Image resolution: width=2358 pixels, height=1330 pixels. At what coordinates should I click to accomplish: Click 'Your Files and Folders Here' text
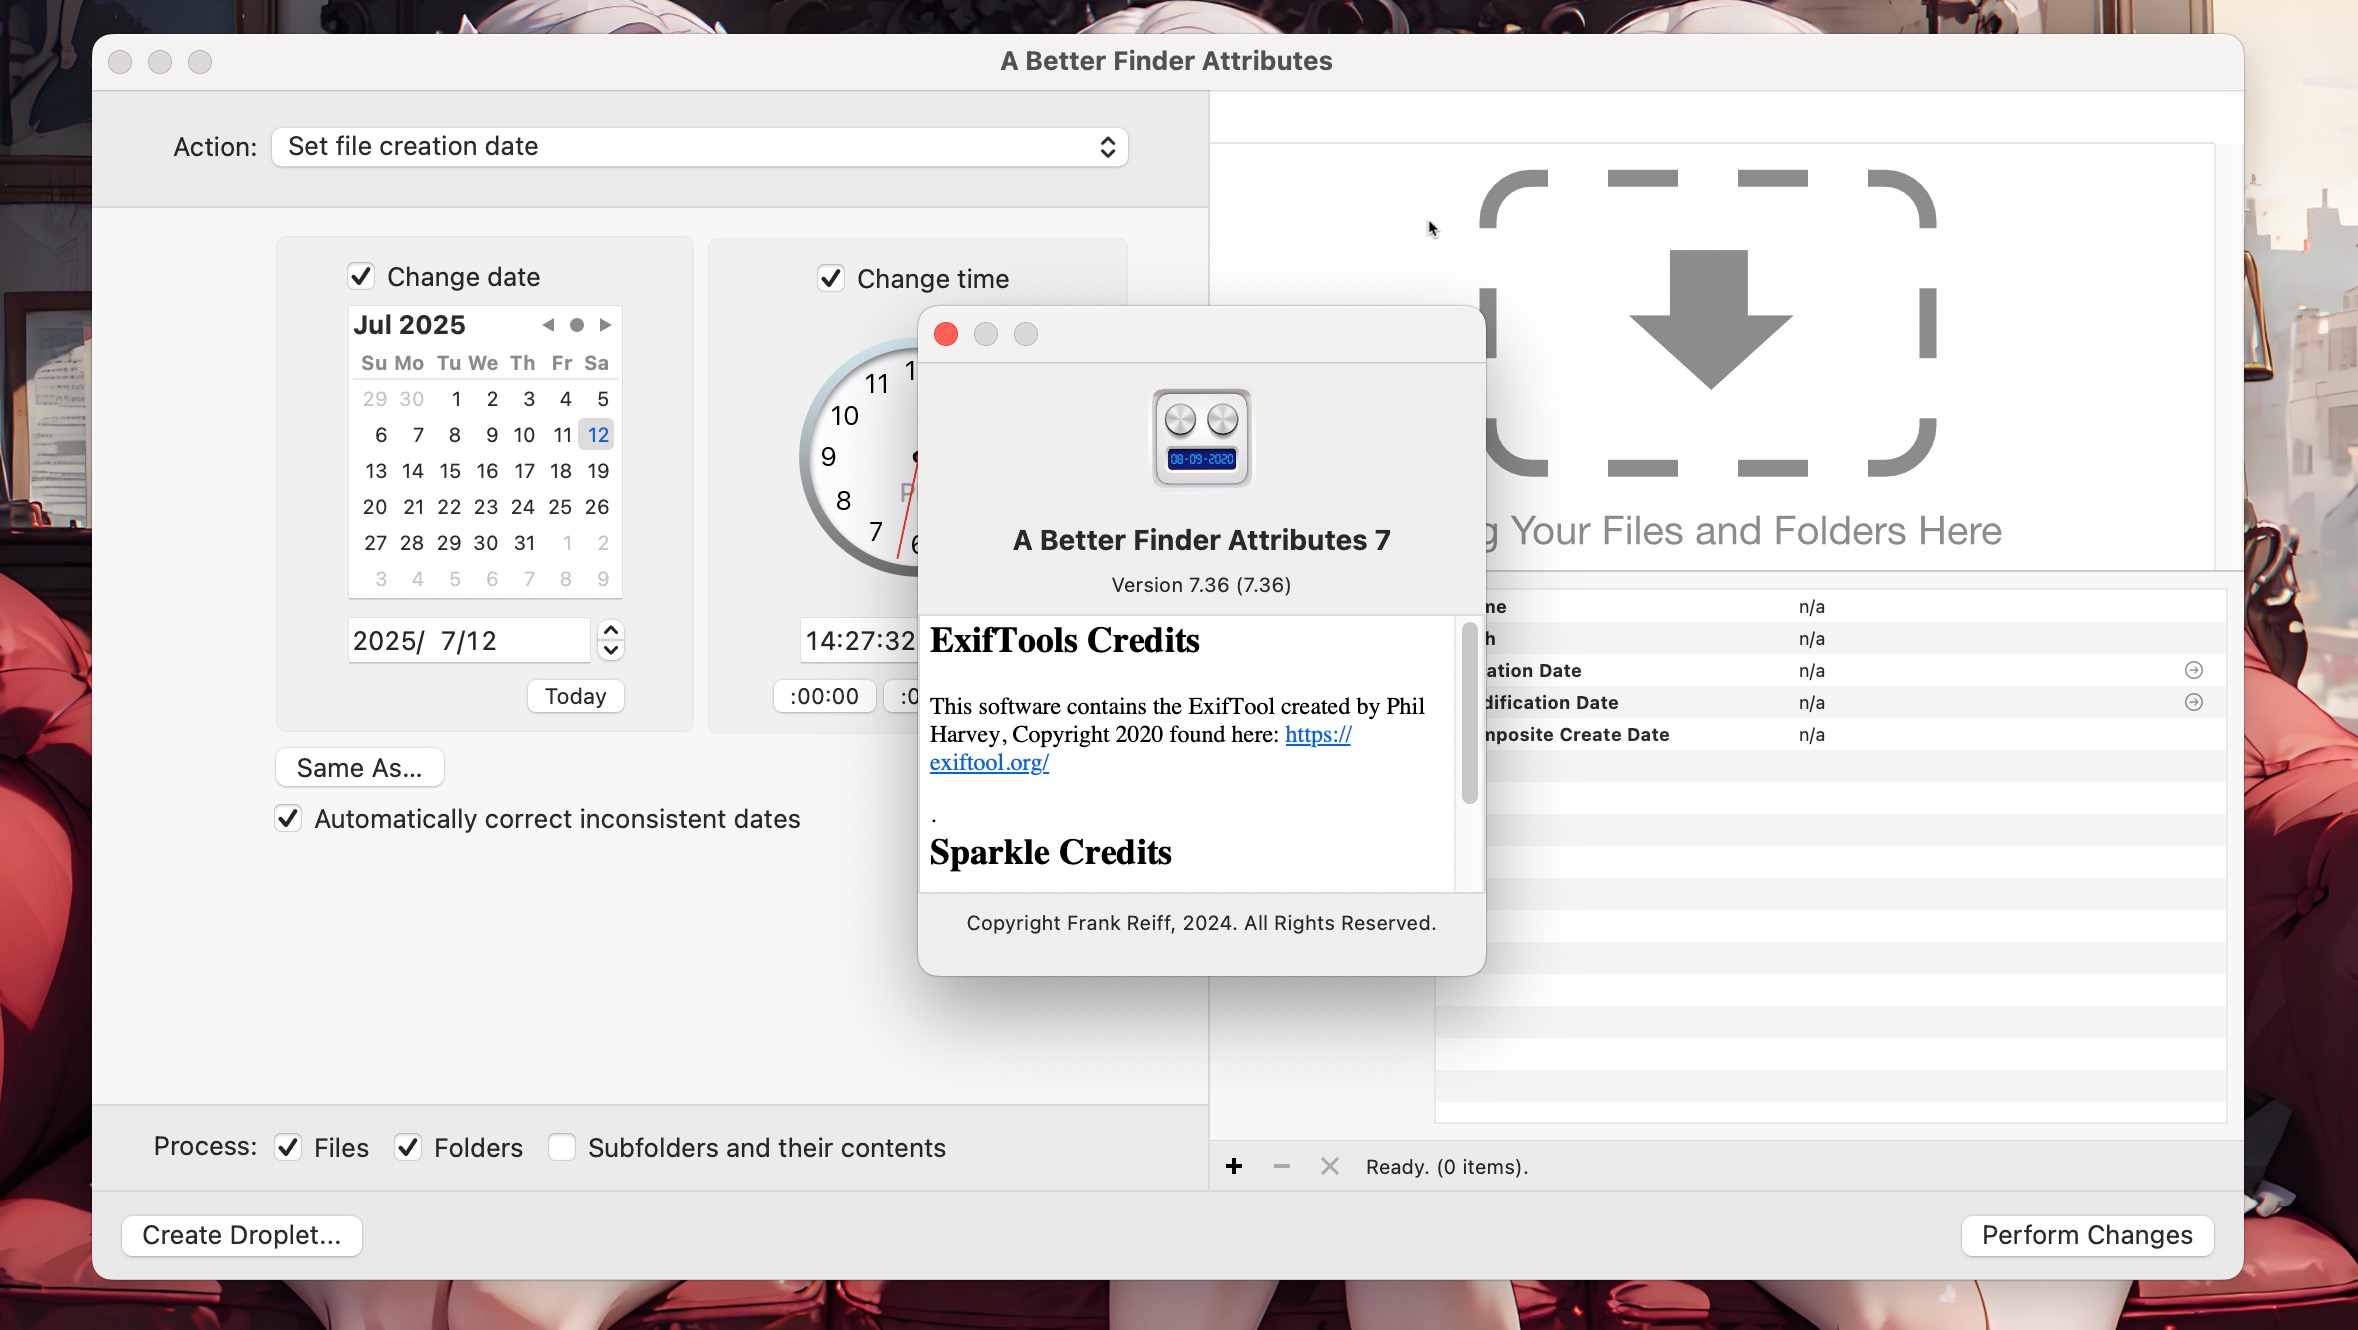pos(1756,531)
